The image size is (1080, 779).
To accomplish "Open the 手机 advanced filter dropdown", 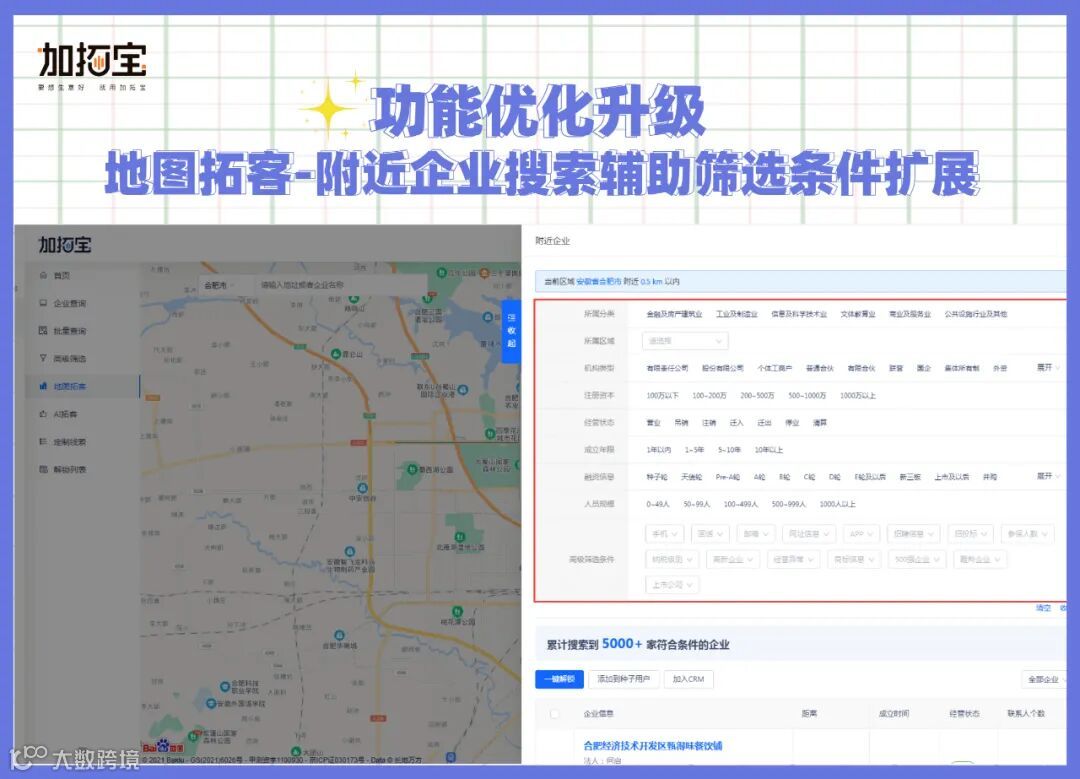I will [x=665, y=534].
